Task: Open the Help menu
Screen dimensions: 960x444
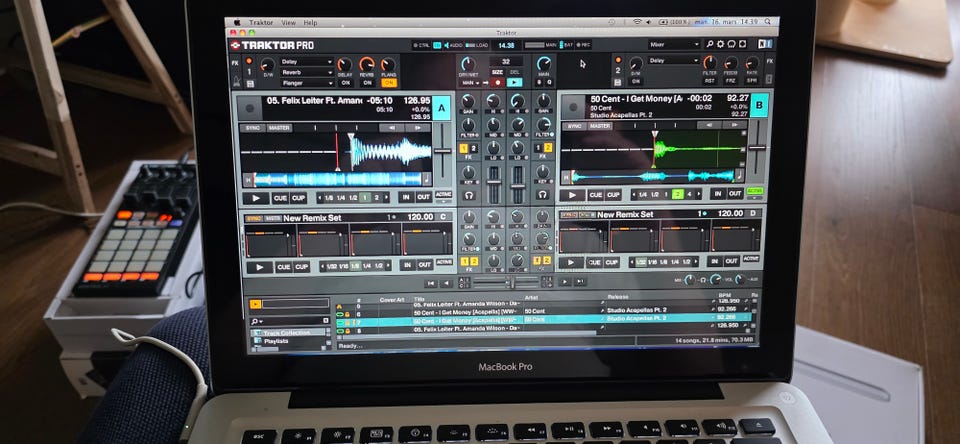Action: 310,23
